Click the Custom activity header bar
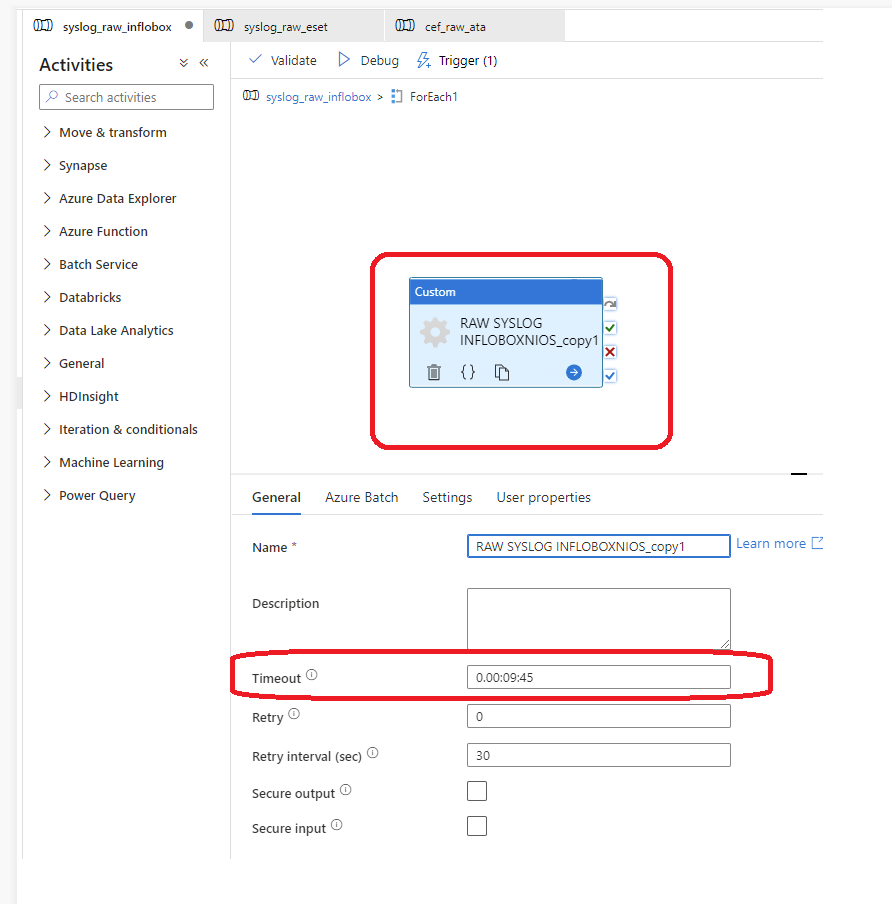This screenshot has width=892, height=904. (x=506, y=292)
